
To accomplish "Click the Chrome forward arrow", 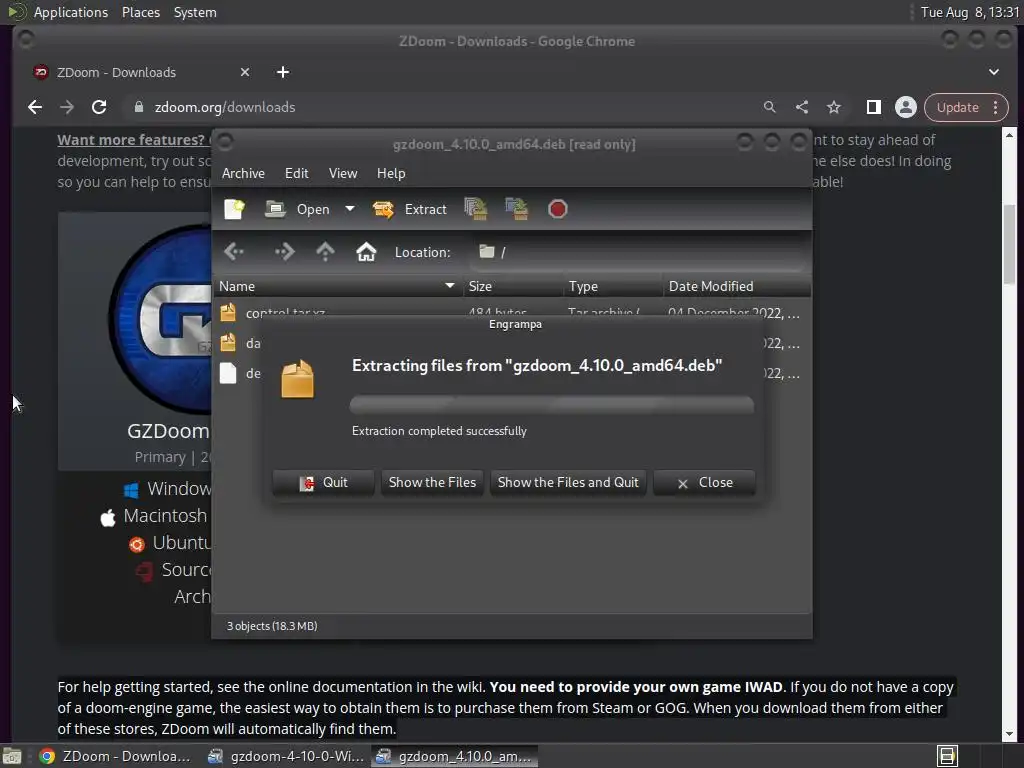I will [67, 107].
